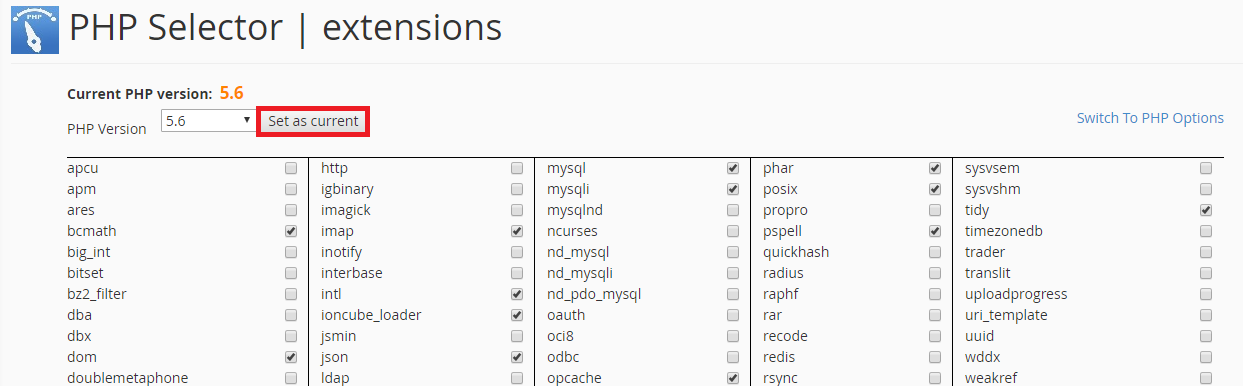Tick the timezonedb extension checkbox
This screenshot has height=386, width=1243.
point(1206,231)
